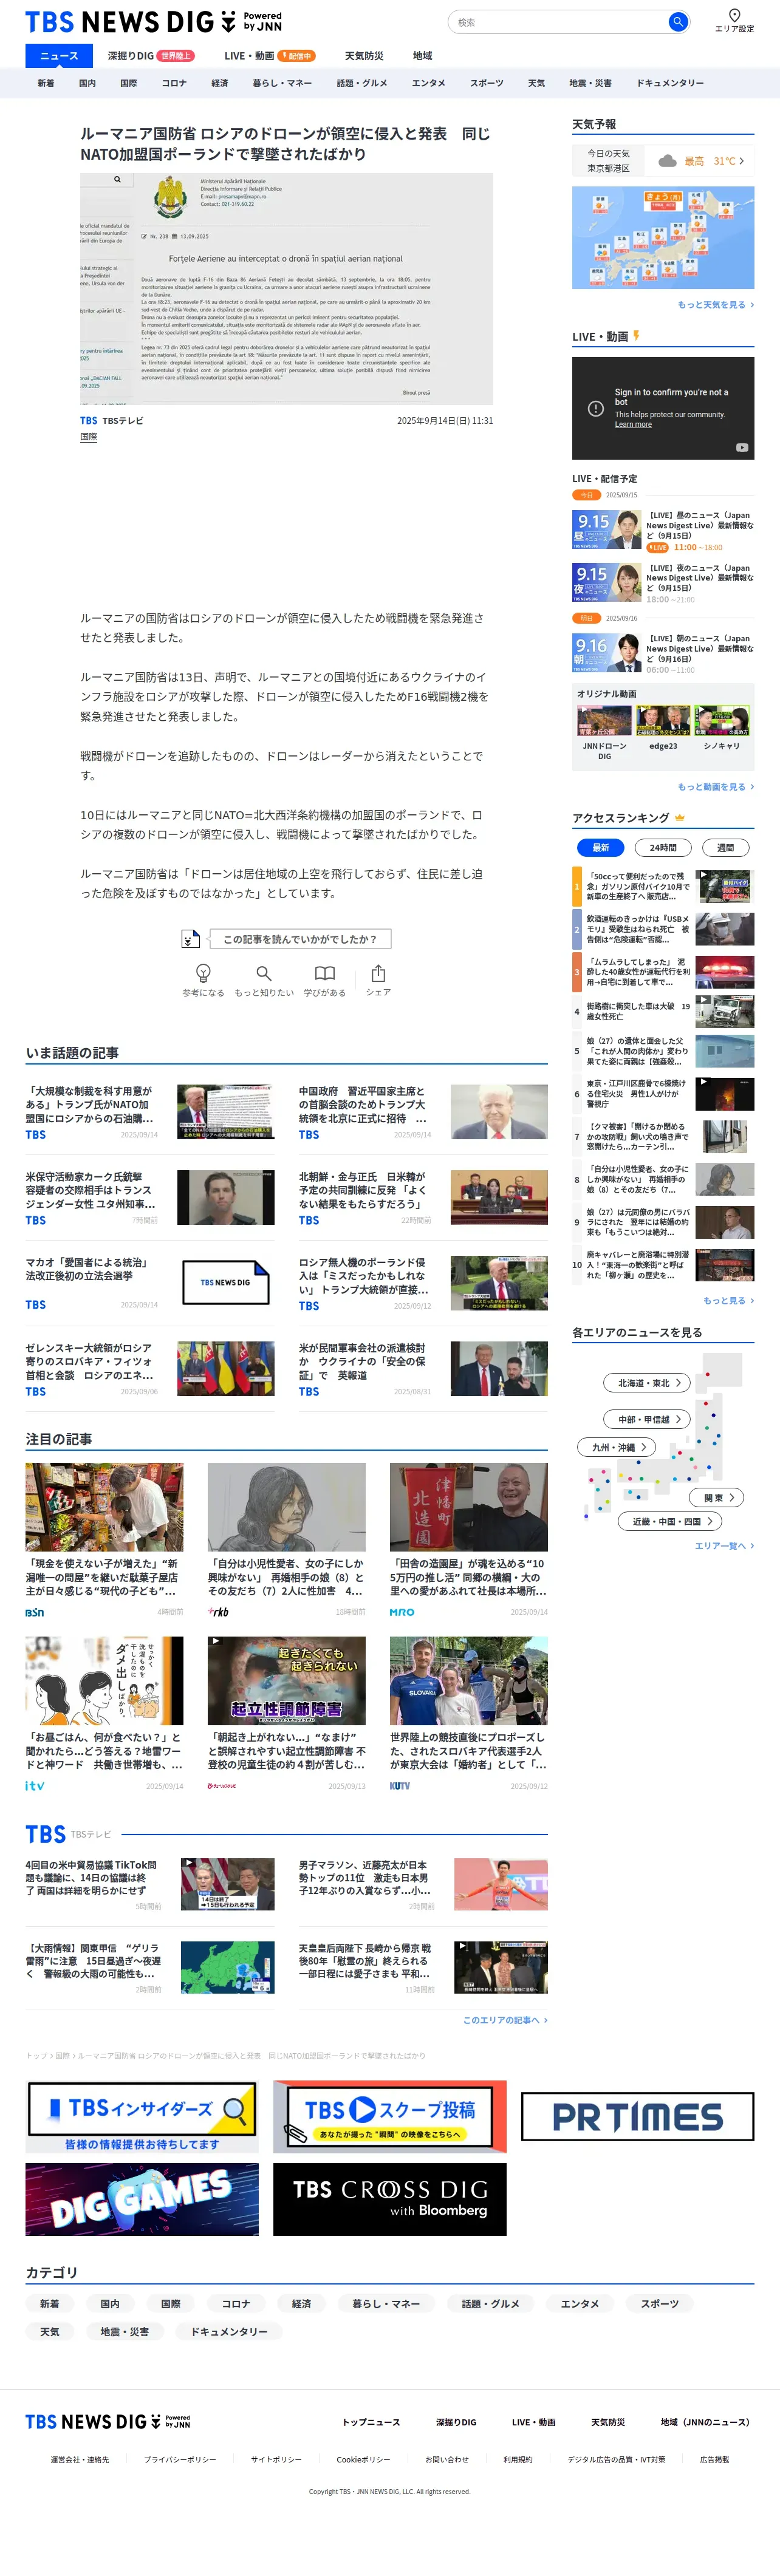The width and height of the screenshot is (780, 2576).
Task: Click 'このエリアの記事へ' link
Action: (x=505, y=2020)
